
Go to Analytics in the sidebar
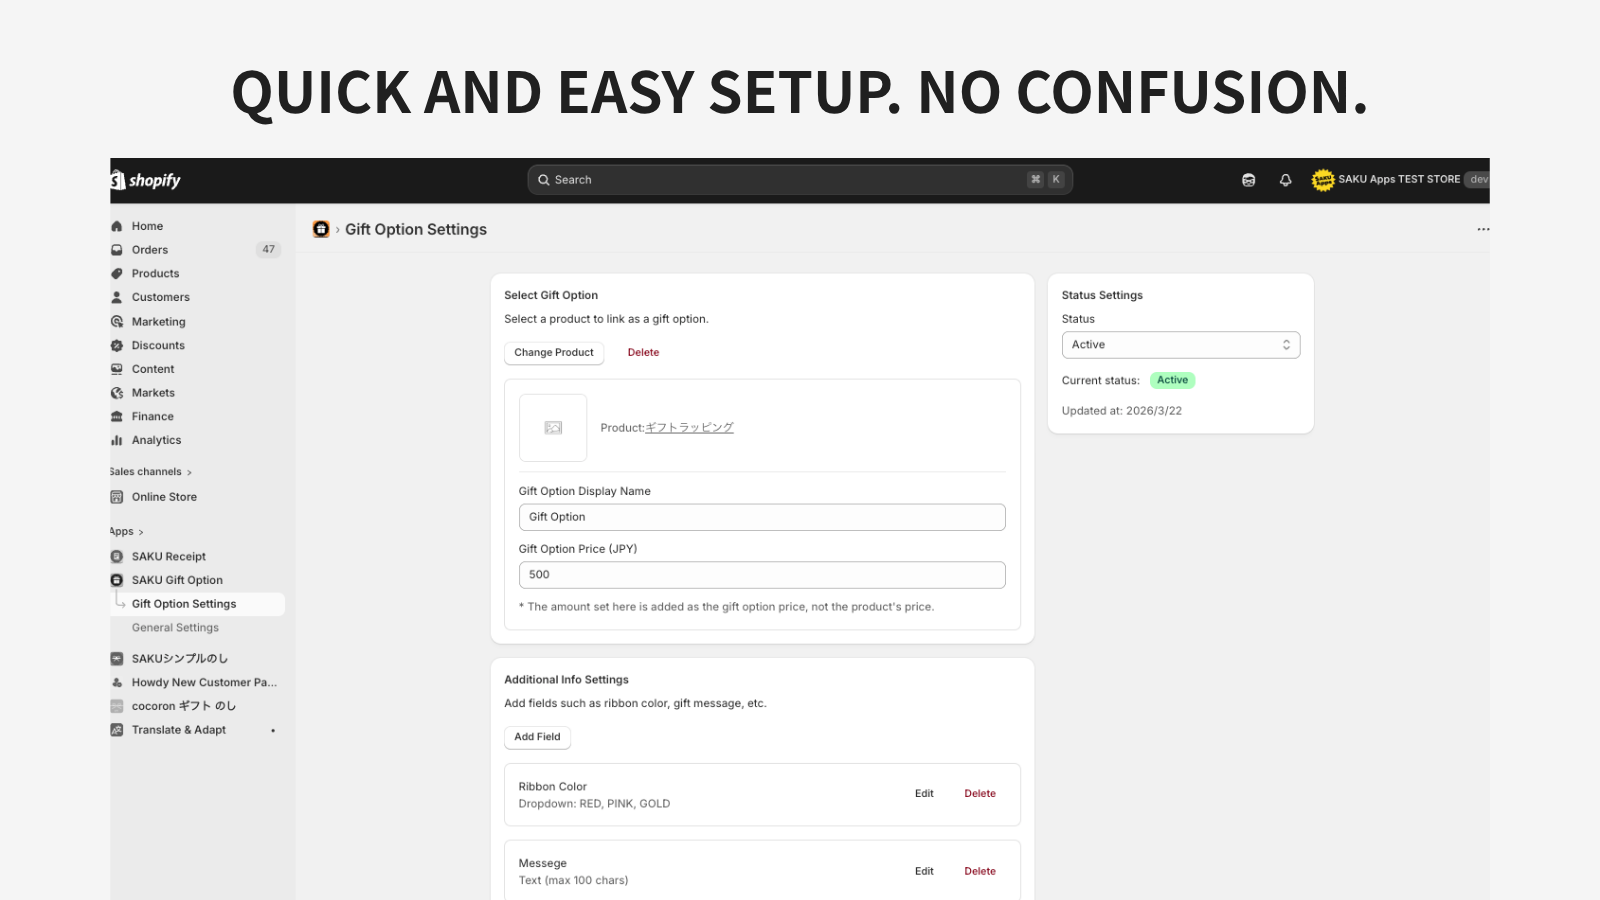click(157, 440)
